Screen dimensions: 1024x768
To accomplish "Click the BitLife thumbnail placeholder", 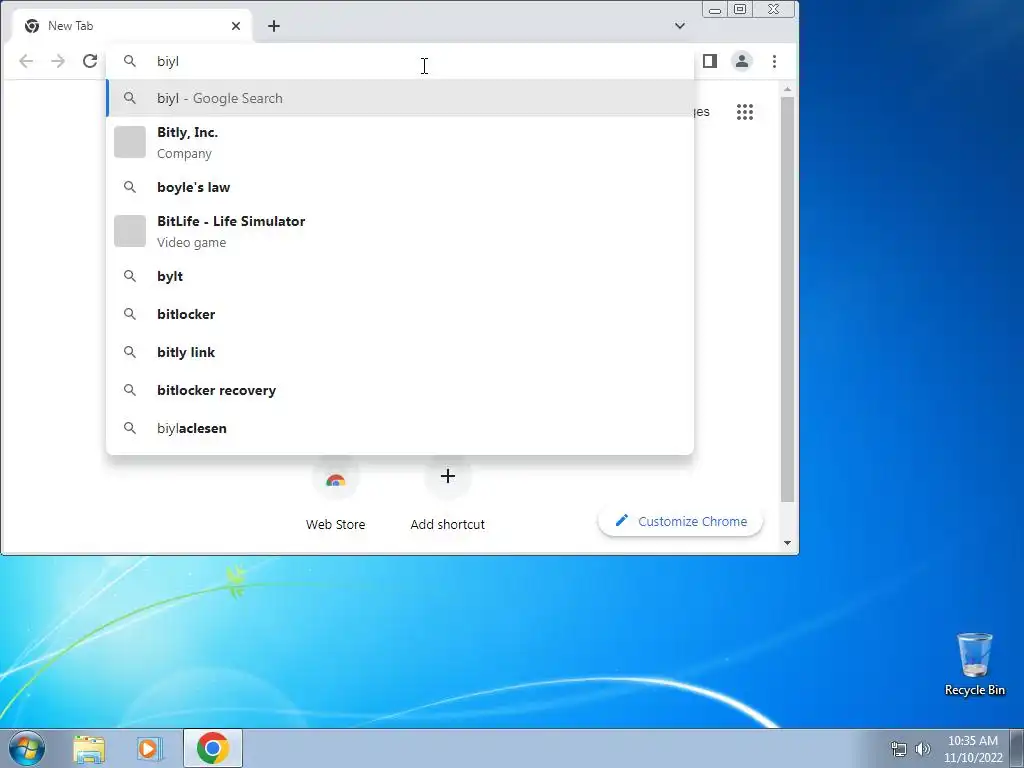I will pos(130,231).
